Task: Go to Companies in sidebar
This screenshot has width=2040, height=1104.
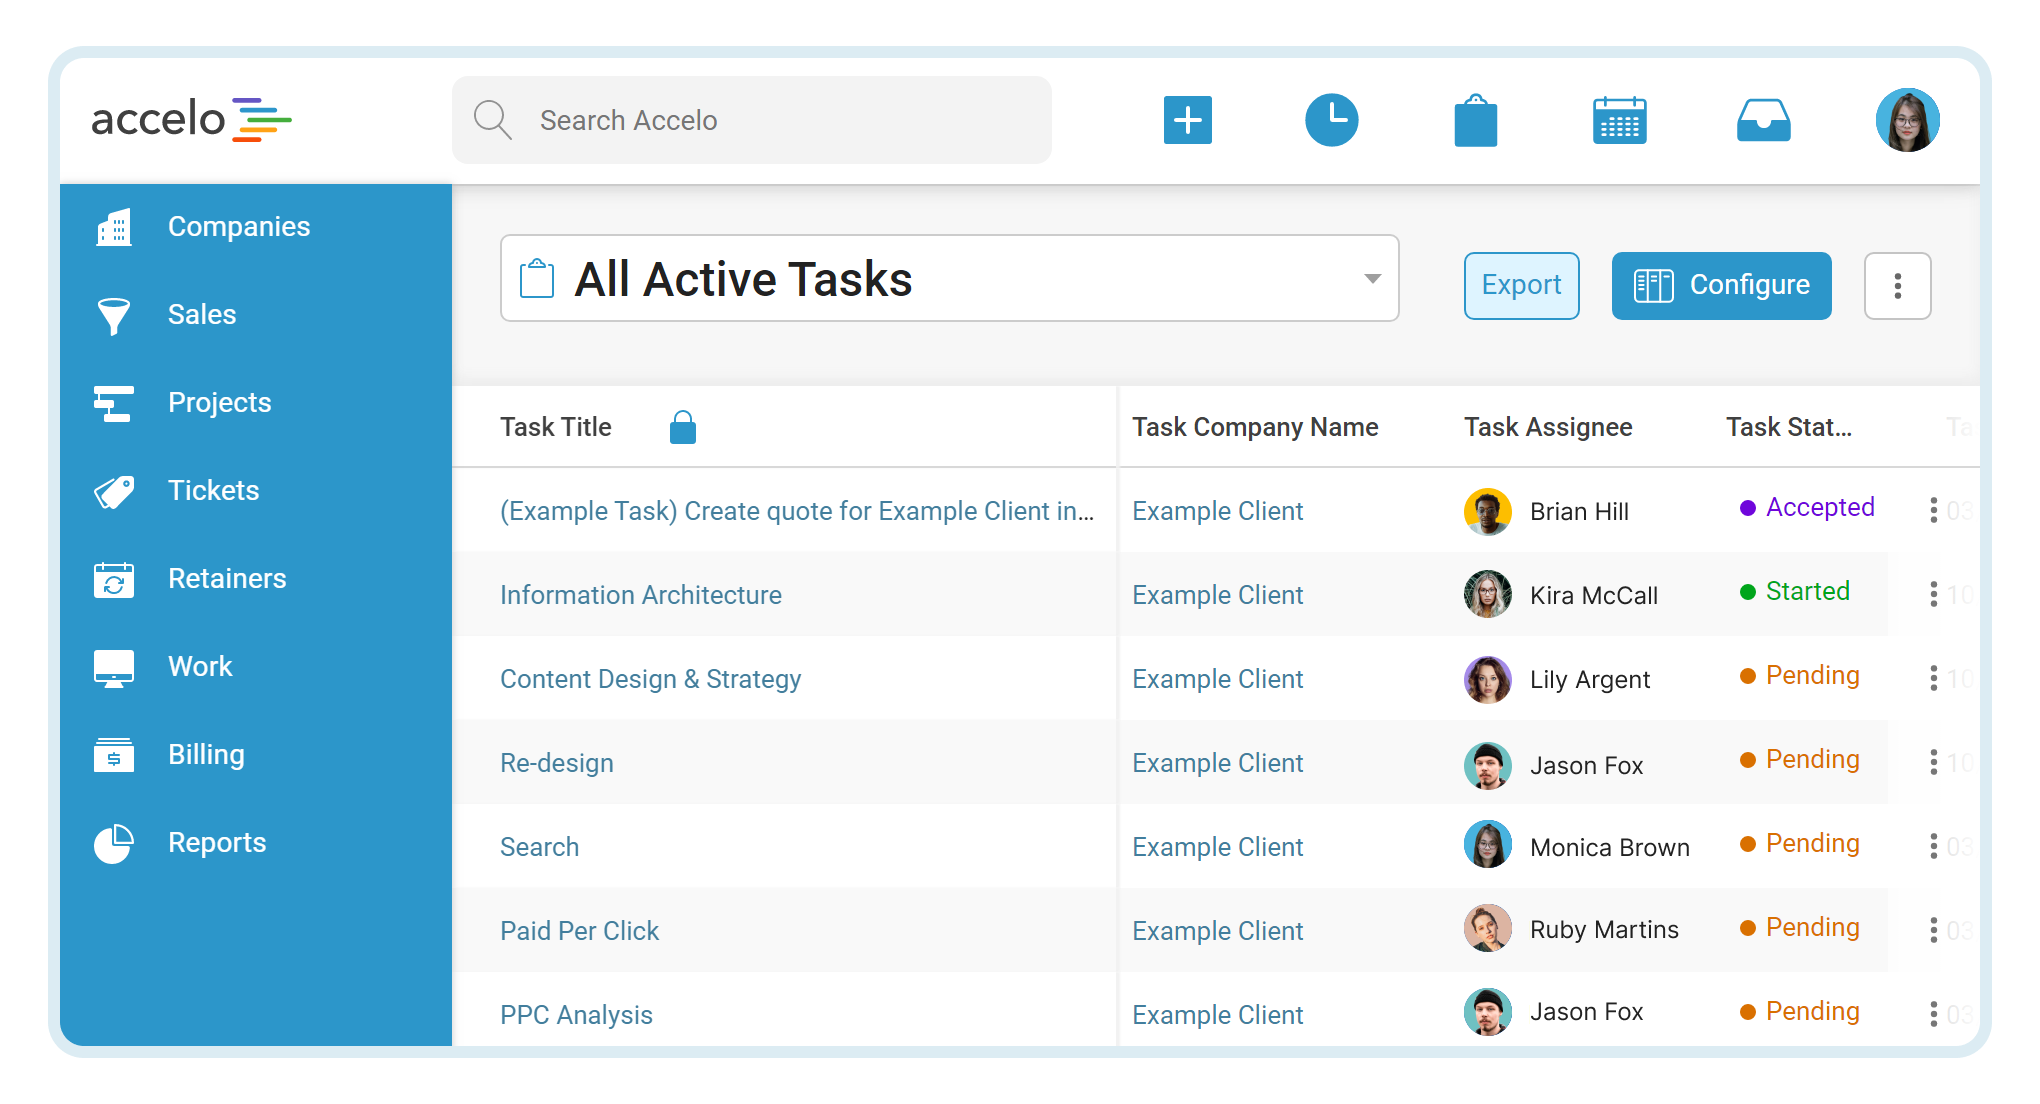Action: (238, 227)
